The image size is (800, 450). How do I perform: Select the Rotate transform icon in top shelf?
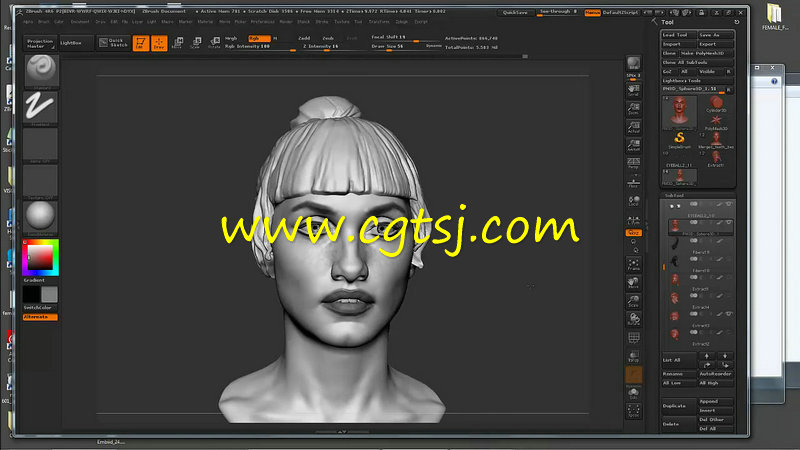[215, 43]
